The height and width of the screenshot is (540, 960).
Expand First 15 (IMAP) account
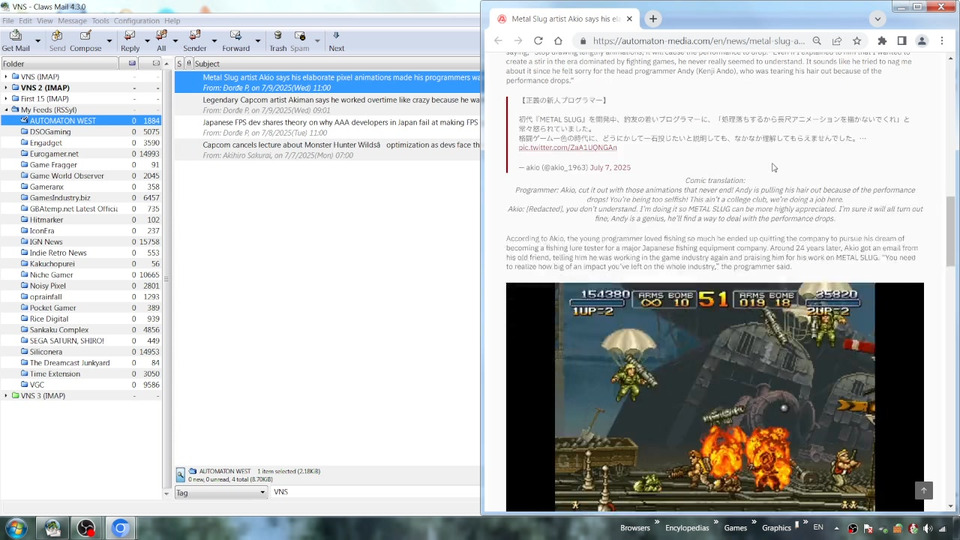click(6, 99)
